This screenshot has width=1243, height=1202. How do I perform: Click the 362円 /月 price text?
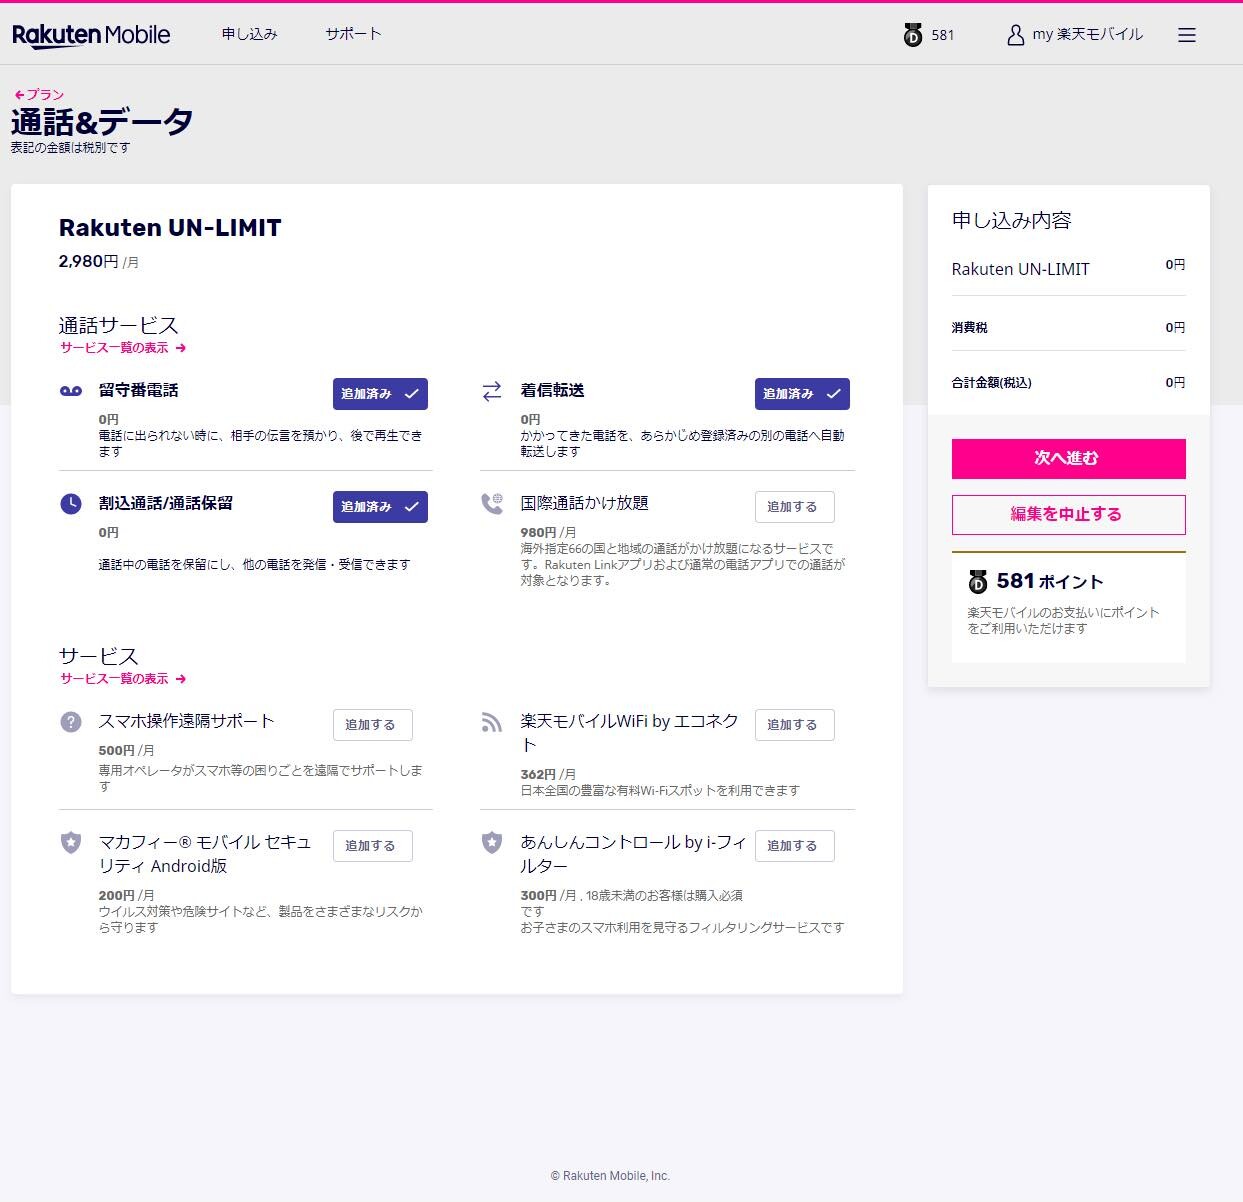[x=548, y=775]
